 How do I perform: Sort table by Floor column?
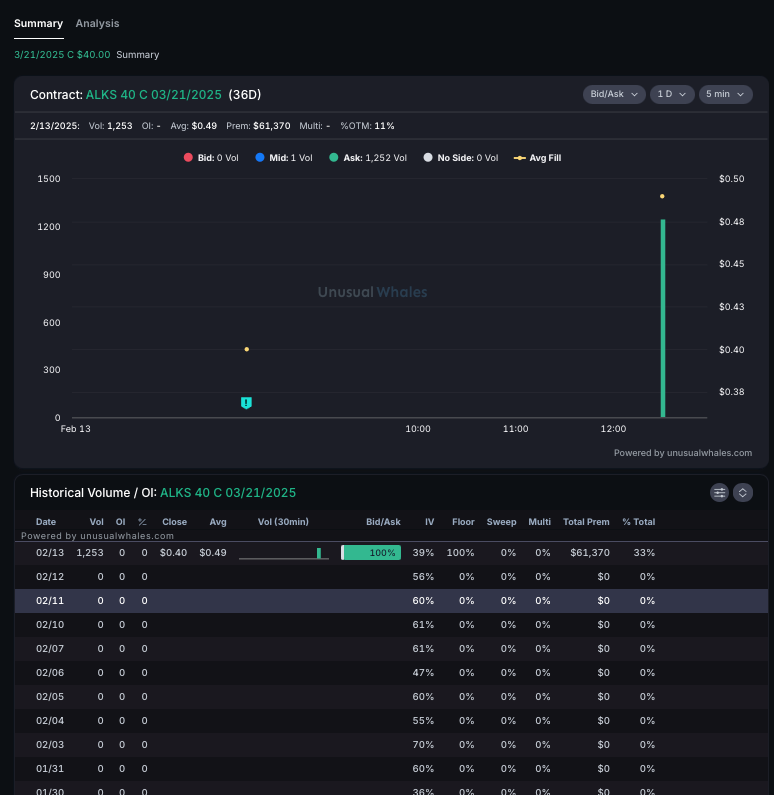click(463, 522)
